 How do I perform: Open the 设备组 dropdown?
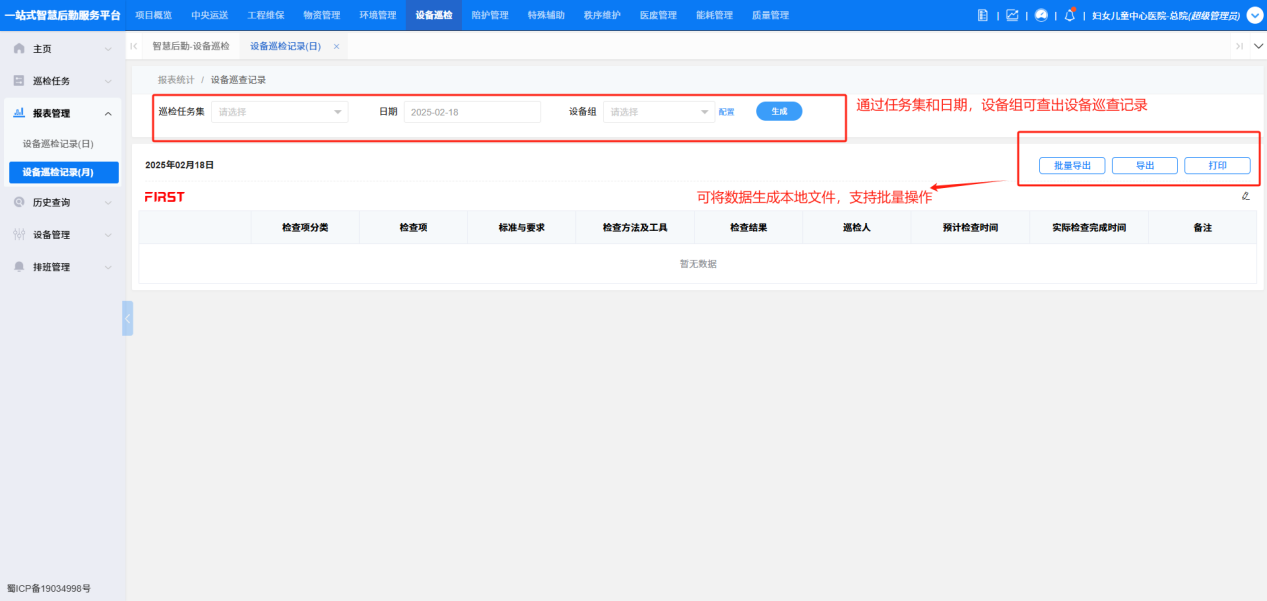coord(658,112)
